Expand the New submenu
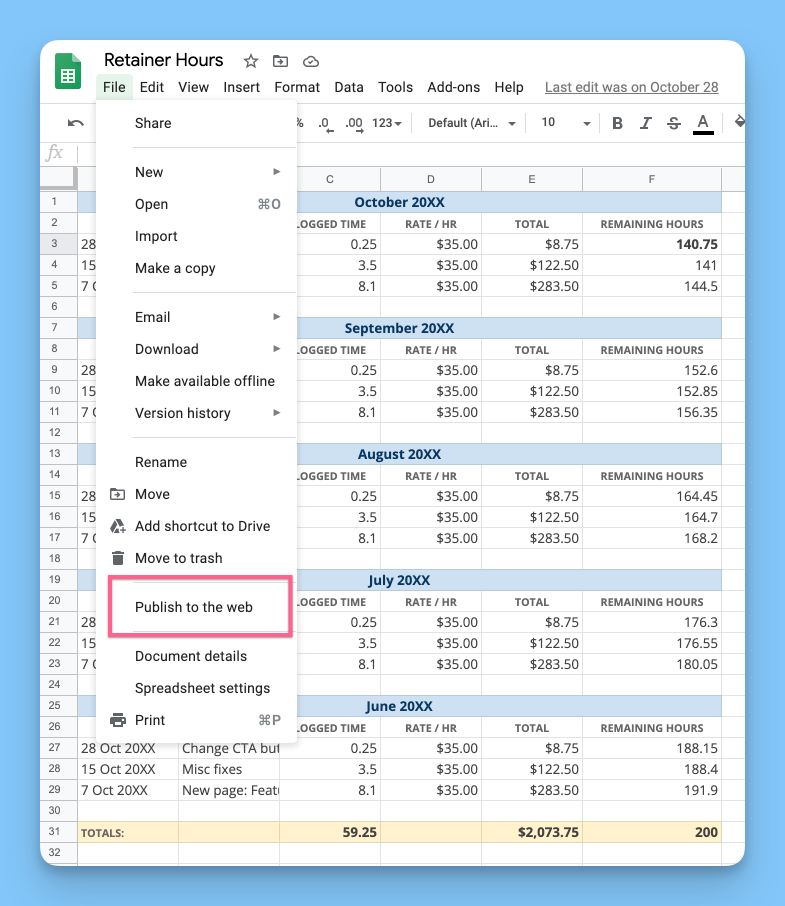Screen dimensions: 785x906 click(196, 172)
